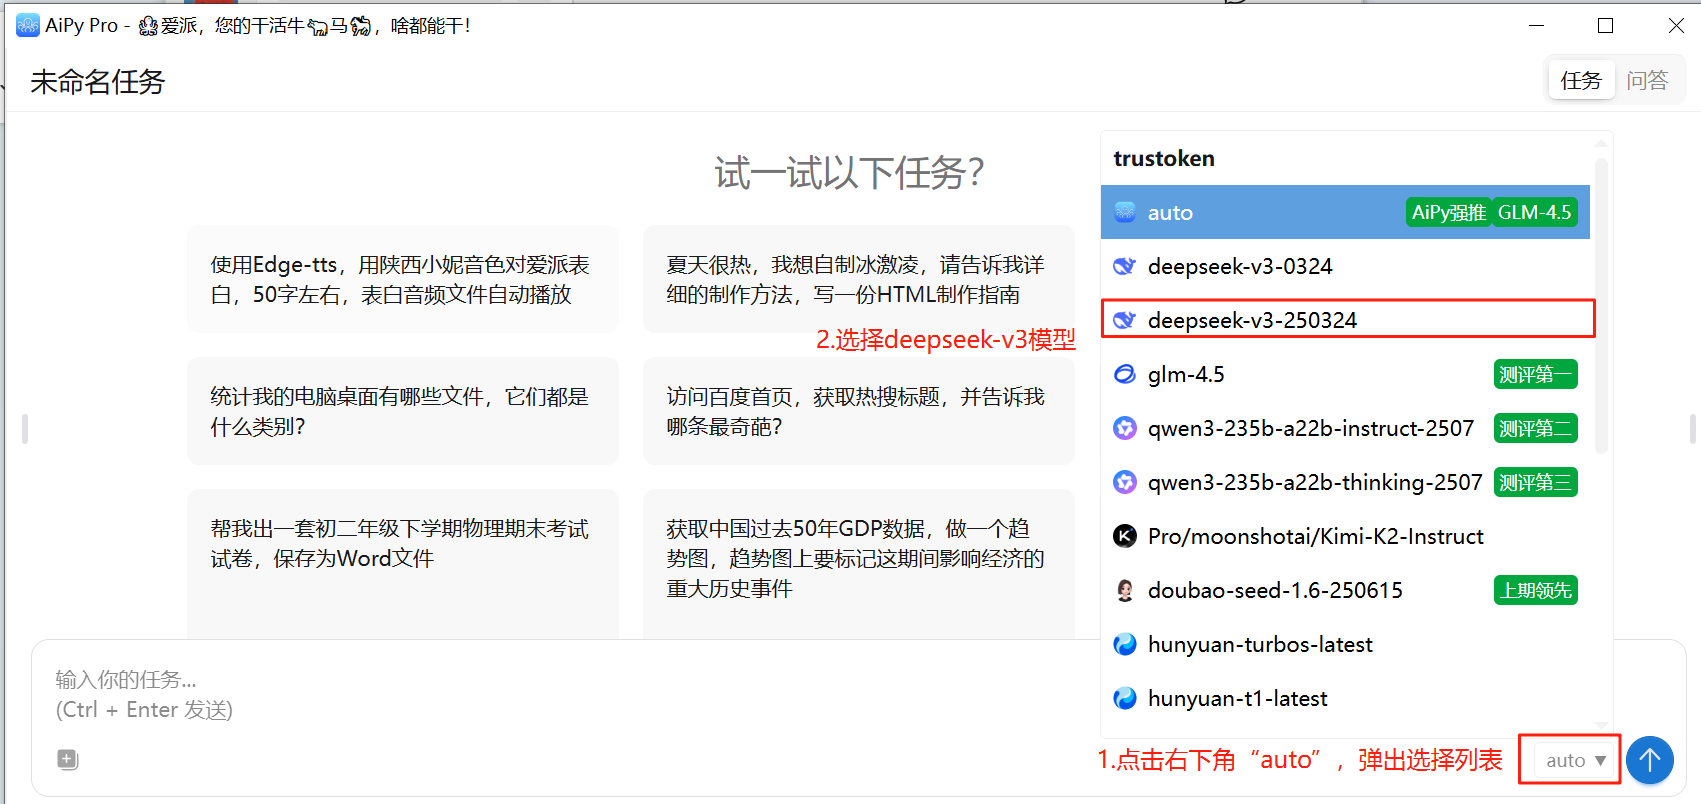Click the glm-4.5 model icon
1701x804 pixels.
click(1125, 374)
